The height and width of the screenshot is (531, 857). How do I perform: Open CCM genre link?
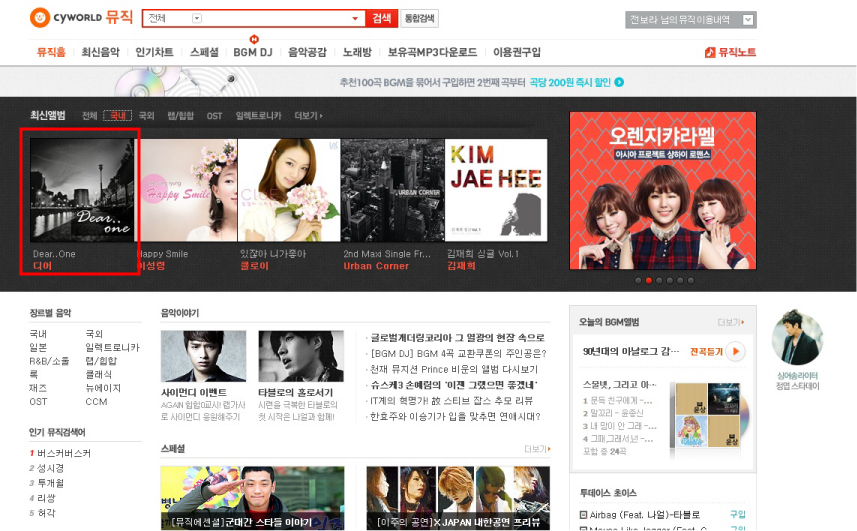[96, 402]
